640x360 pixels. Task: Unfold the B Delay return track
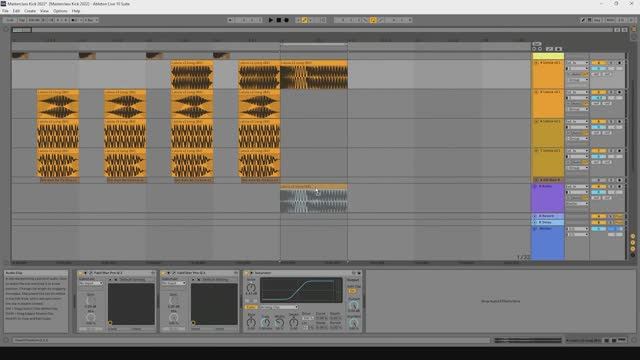click(535, 222)
